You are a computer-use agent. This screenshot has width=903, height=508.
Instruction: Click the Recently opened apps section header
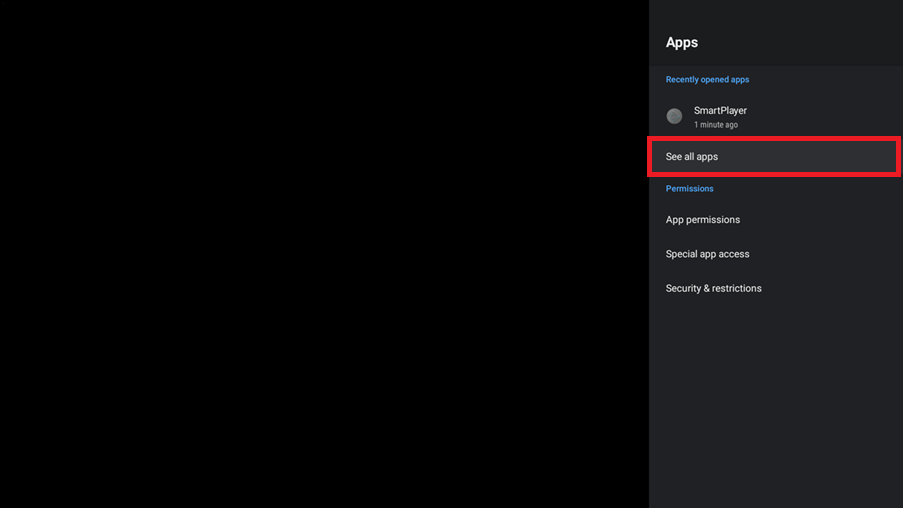[707, 80]
